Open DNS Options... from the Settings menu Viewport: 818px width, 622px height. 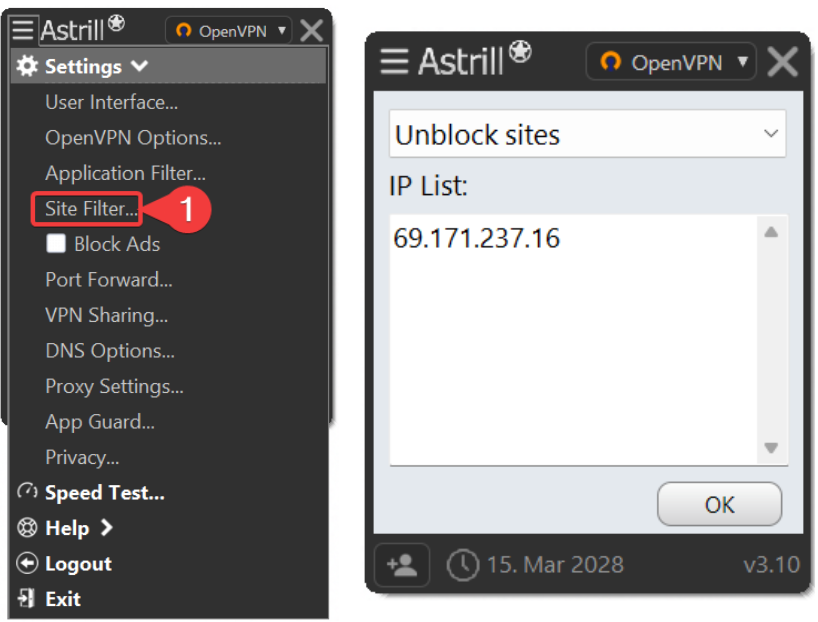point(110,351)
